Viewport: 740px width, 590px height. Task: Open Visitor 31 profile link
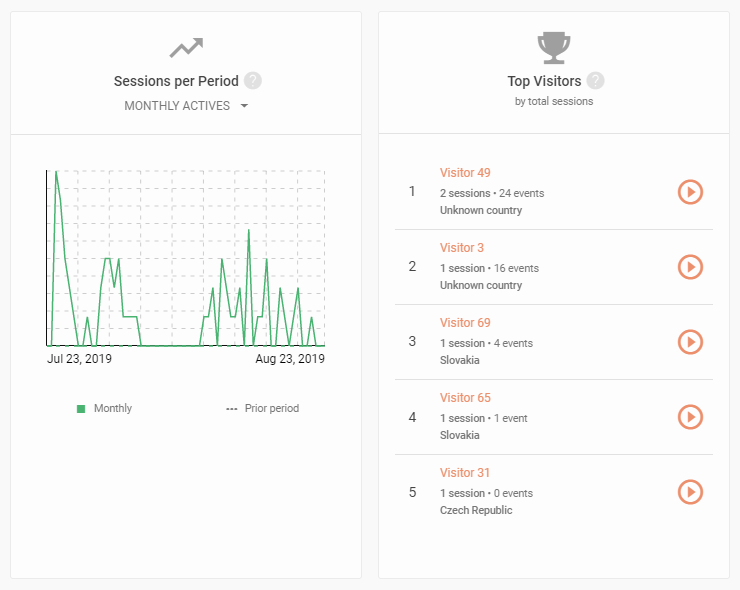(465, 473)
